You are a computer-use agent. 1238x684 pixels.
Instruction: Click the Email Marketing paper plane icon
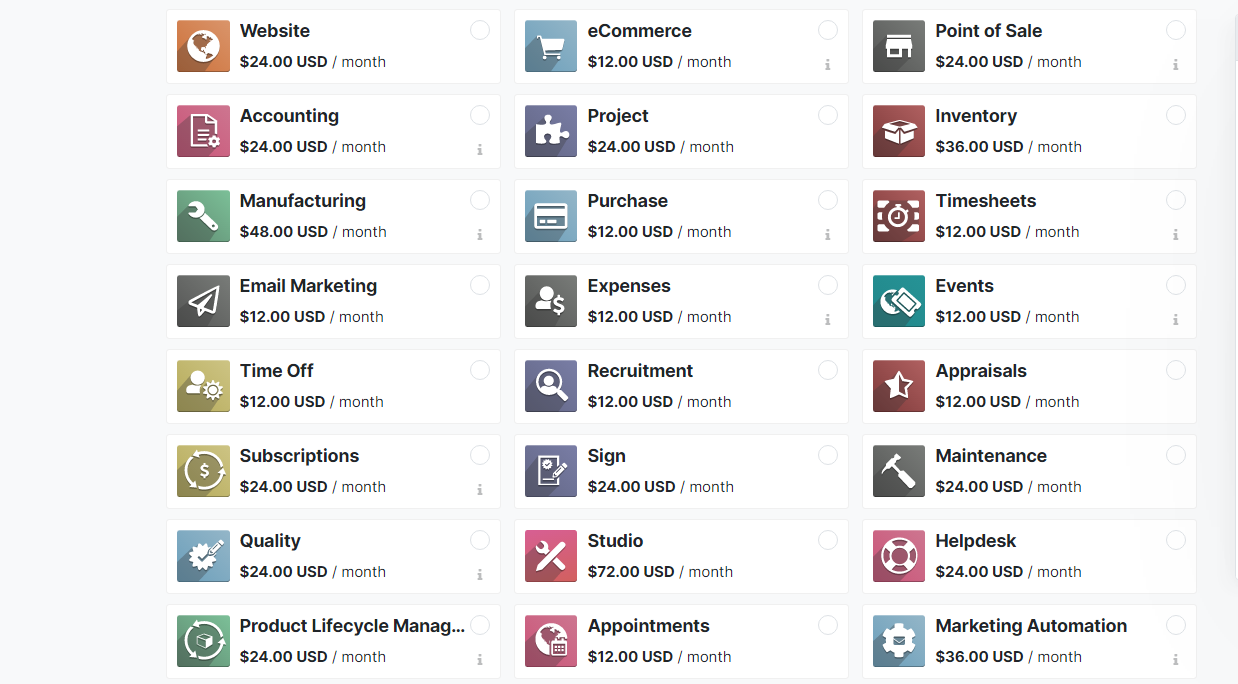tap(203, 301)
